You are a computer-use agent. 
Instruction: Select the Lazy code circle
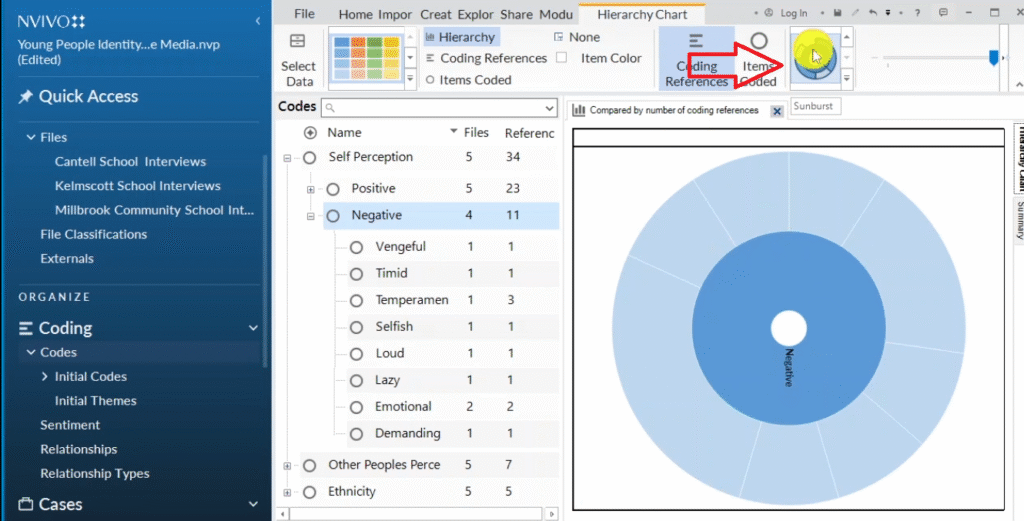[356, 380]
